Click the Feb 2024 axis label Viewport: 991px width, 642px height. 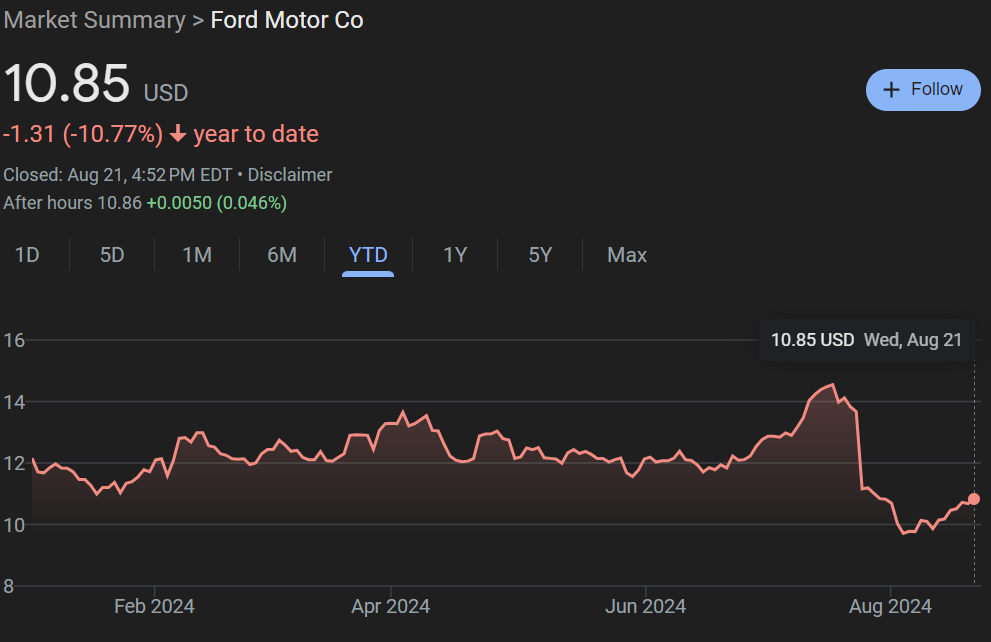(x=154, y=607)
